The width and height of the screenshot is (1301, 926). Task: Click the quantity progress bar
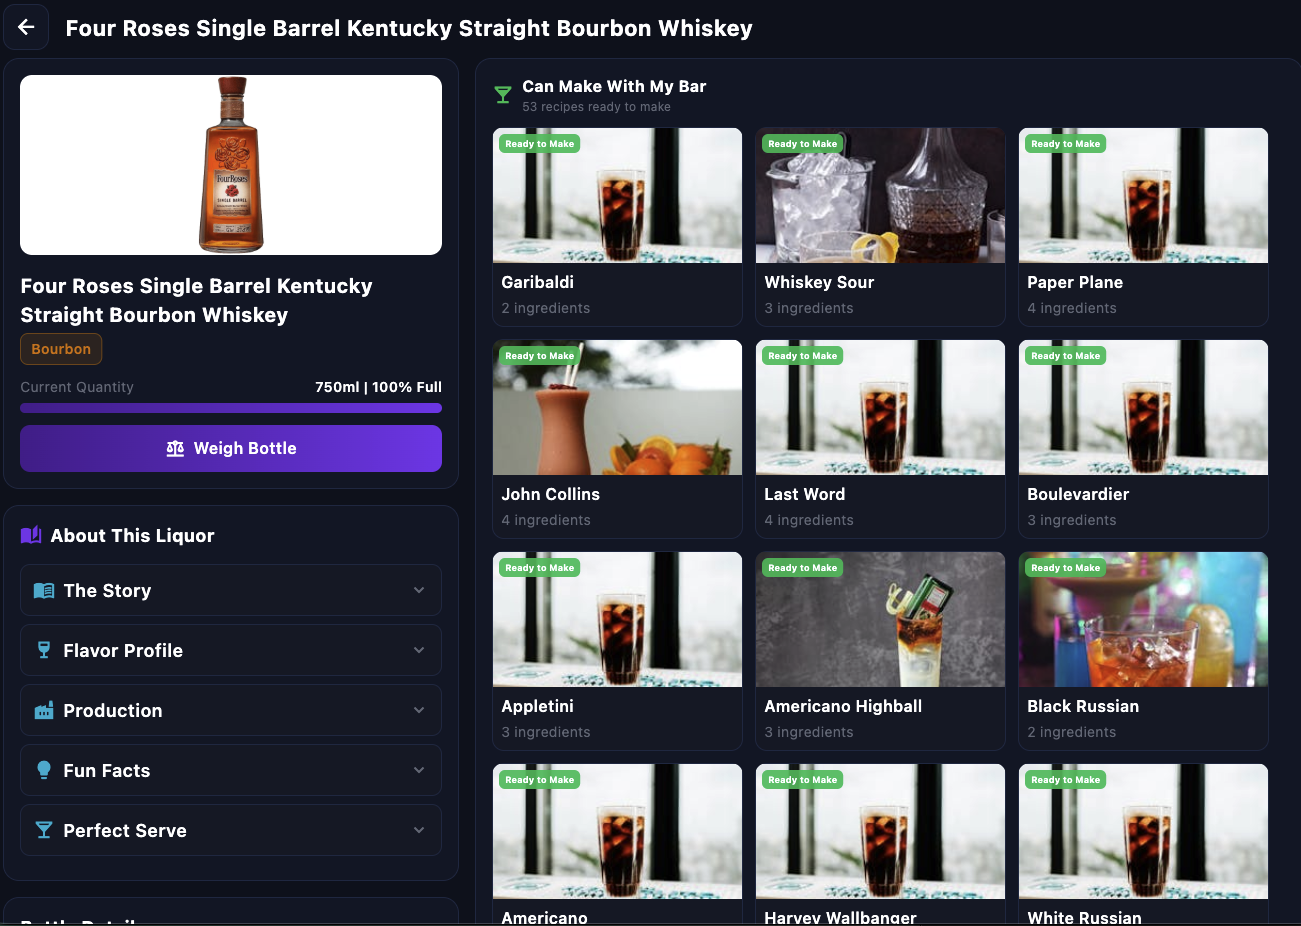(231, 408)
